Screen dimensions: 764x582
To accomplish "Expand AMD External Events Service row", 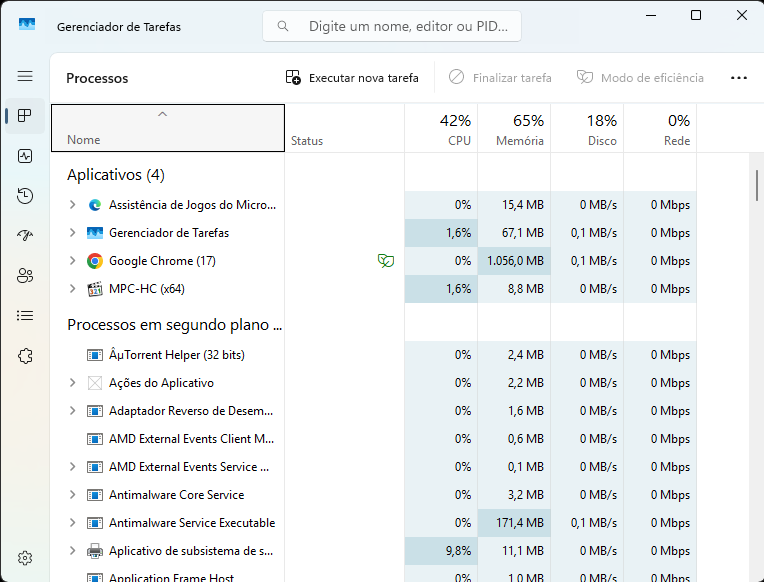I will click(x=73, y=467).
